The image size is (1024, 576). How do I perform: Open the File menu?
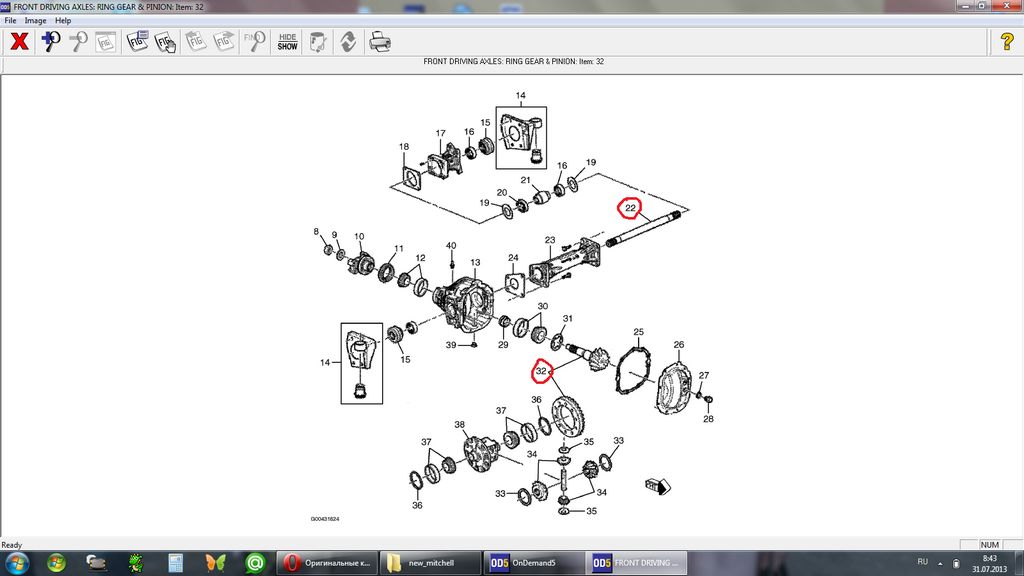tap(11, 20)
